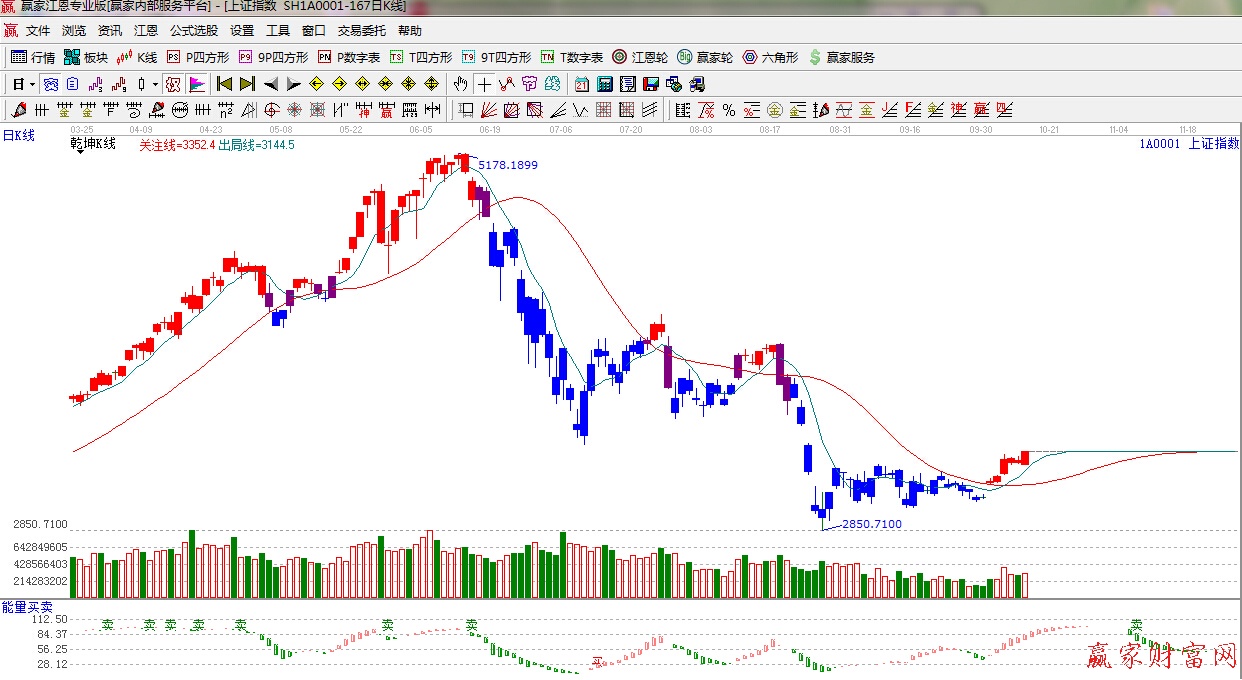Click the 赢家服务 dollar-sign button

click(841, 58)
